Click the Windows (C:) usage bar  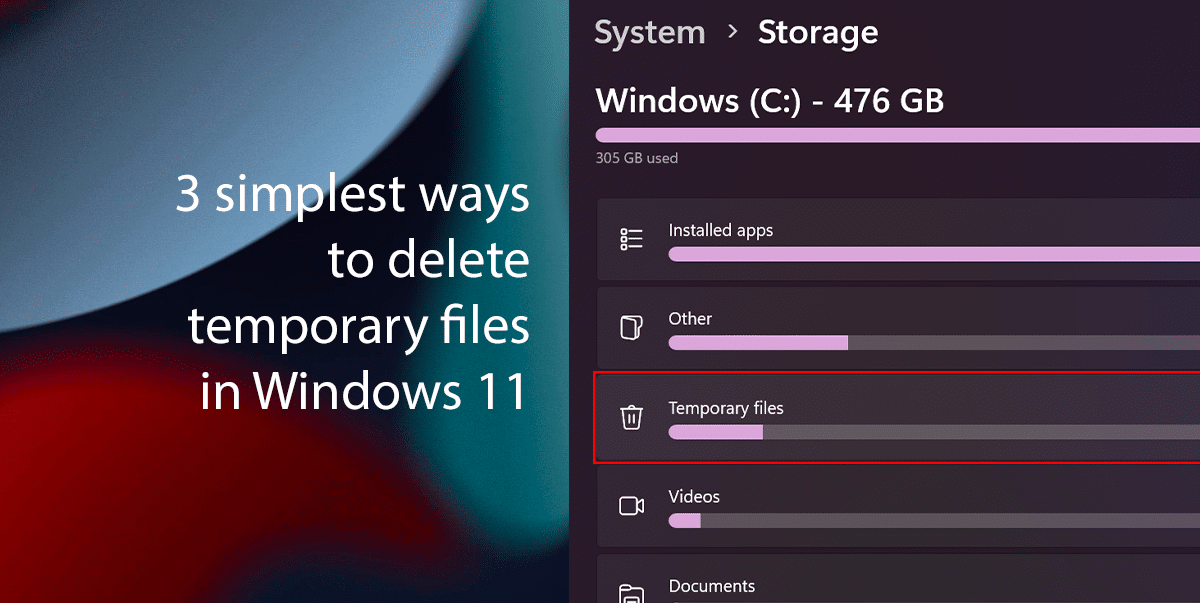coord(890,133)
